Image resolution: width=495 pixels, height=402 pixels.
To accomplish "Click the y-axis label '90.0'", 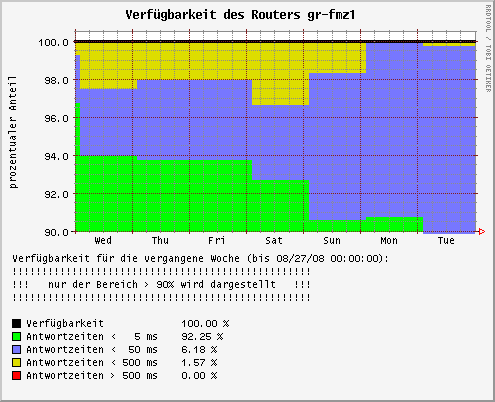I will [56, 232].
